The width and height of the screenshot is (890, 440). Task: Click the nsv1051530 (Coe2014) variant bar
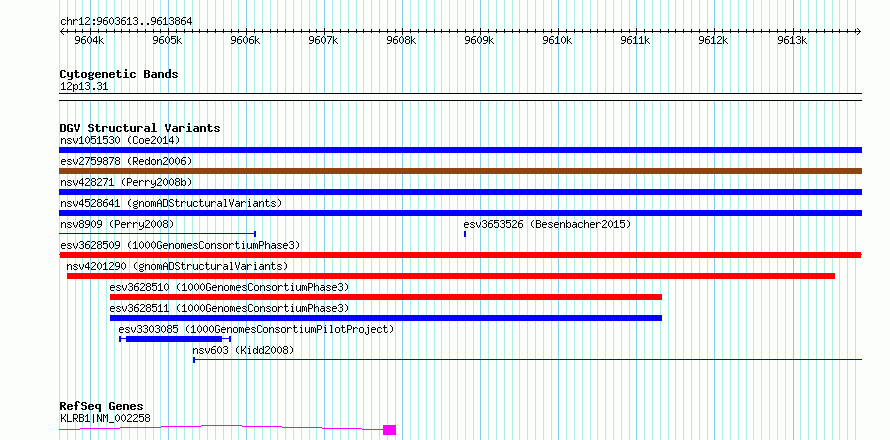pos(460,150)
